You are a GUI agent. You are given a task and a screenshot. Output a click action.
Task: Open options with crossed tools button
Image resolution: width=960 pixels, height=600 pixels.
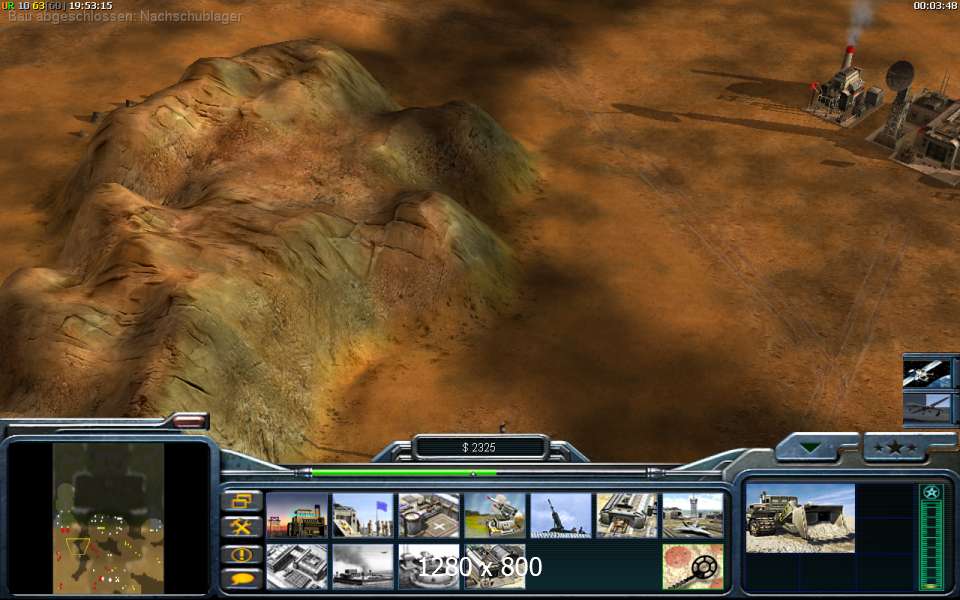pyautogui.click(x=242, y=527)
